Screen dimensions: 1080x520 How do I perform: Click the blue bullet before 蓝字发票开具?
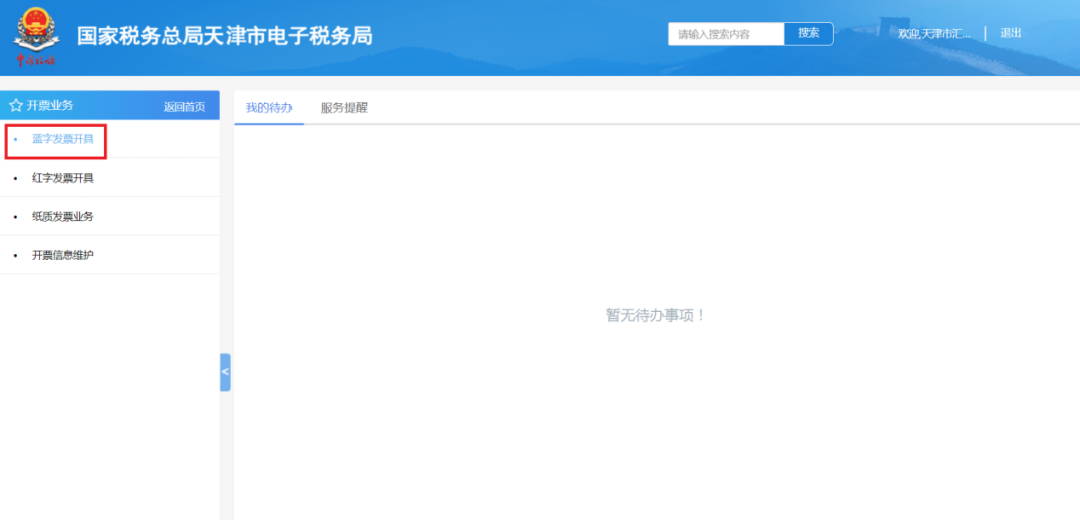15,139
